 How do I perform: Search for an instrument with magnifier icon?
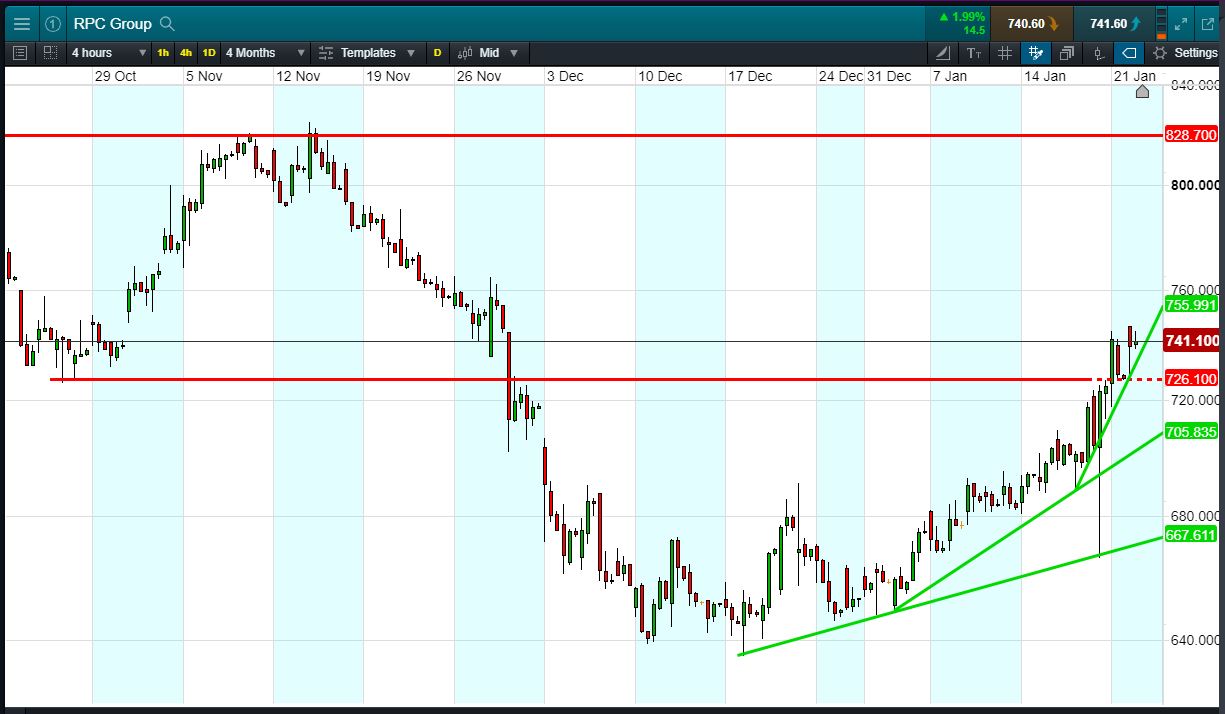167,23
